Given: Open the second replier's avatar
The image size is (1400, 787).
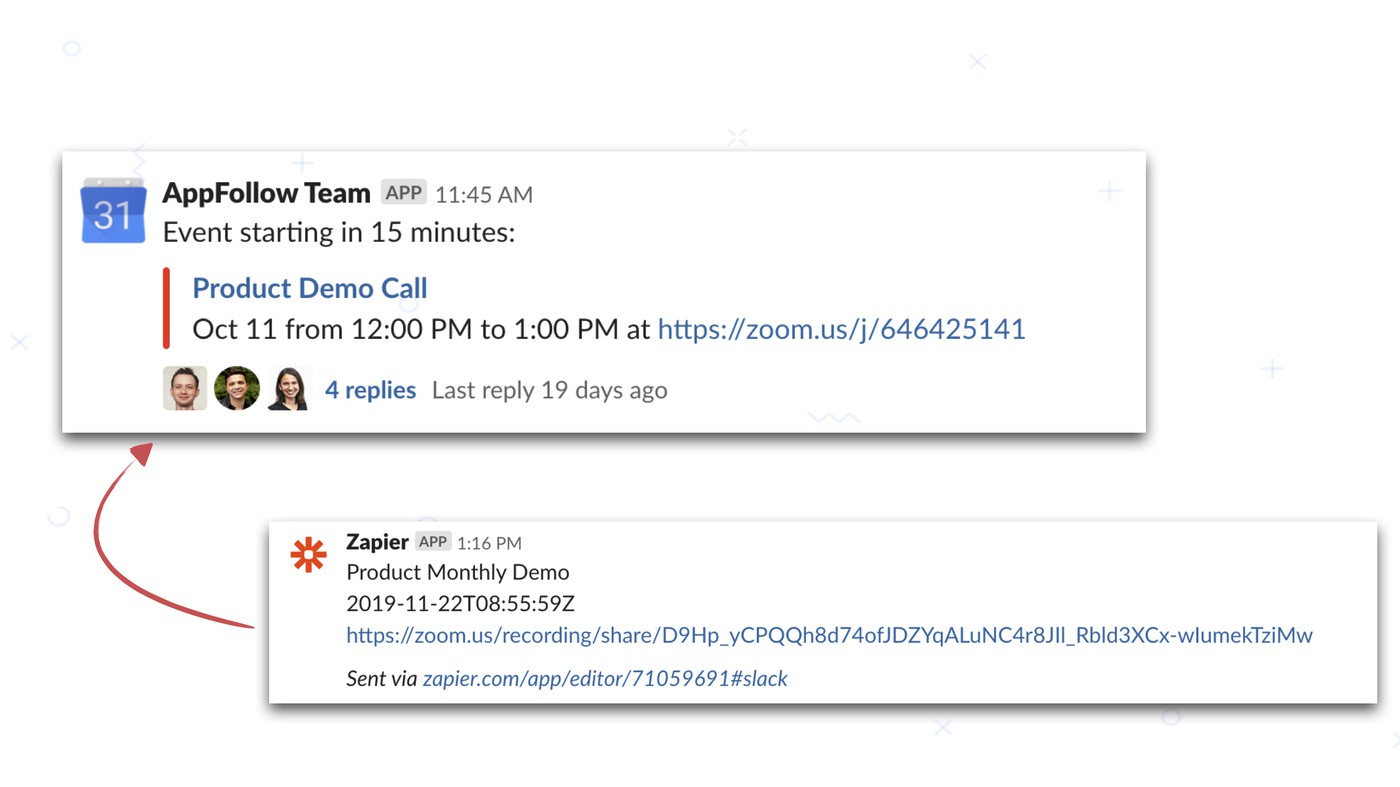Looking at the screenshot, I should [x=237, y=388].
